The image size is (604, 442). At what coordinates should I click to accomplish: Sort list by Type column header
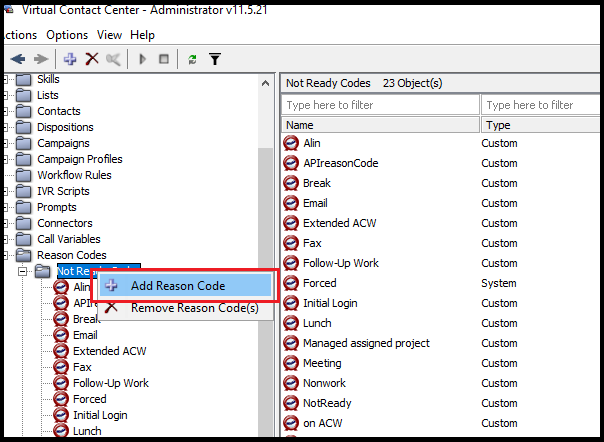[x=540, y=125]
